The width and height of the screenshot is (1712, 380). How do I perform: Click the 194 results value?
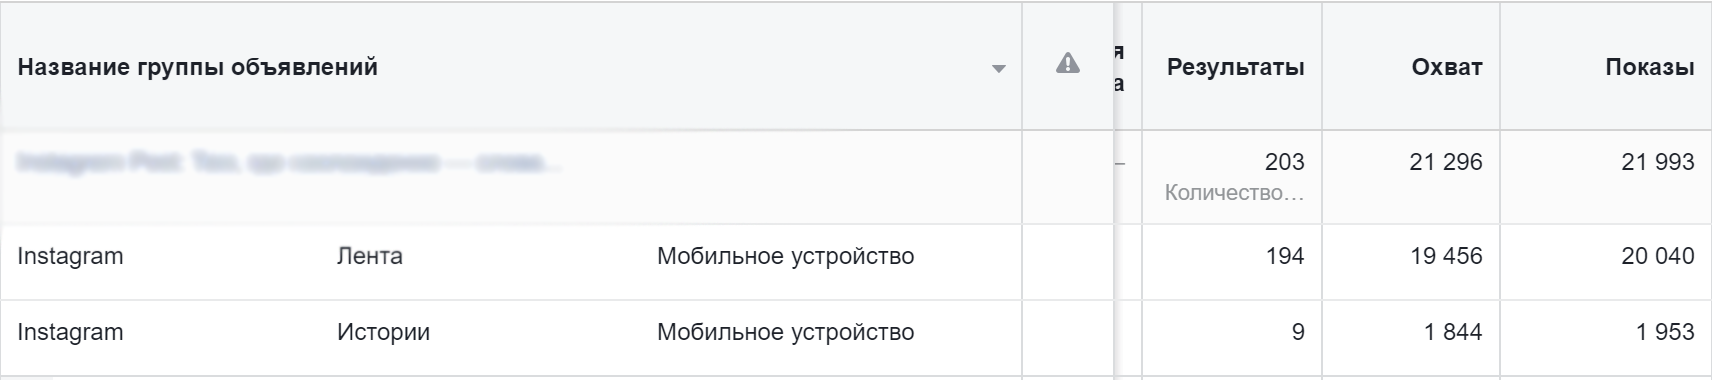click(1284, 256)
